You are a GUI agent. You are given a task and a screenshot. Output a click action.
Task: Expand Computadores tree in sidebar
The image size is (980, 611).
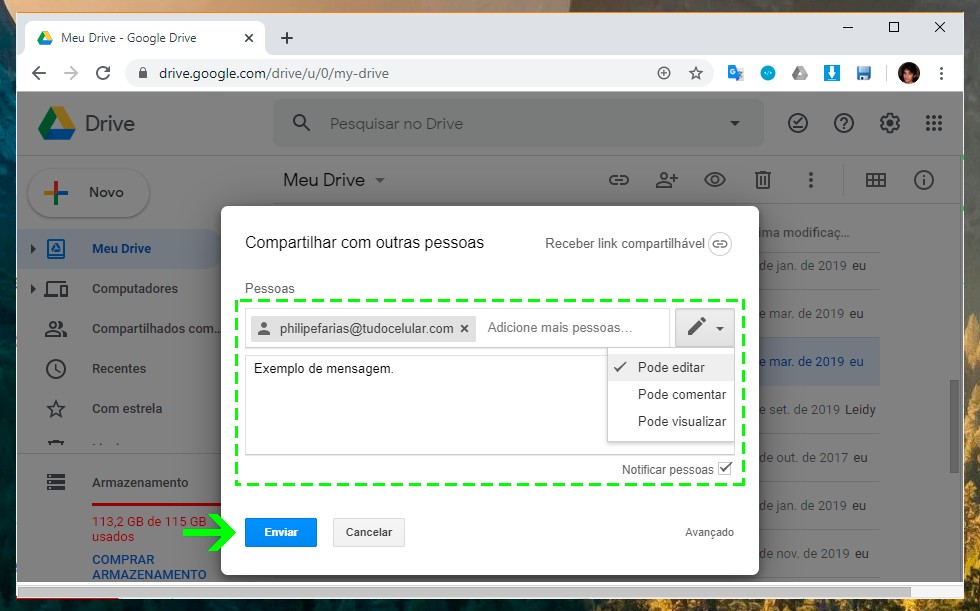[33, 289]
